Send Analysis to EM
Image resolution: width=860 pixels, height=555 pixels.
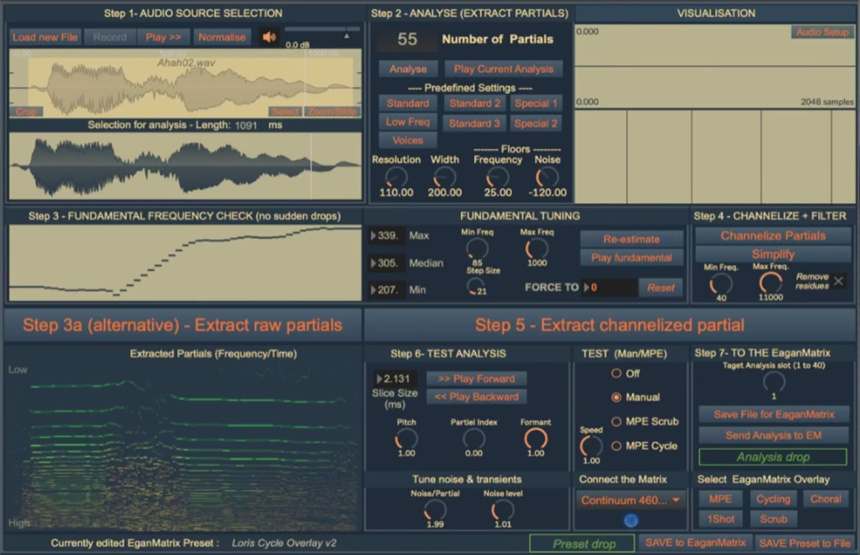(773, 435)
